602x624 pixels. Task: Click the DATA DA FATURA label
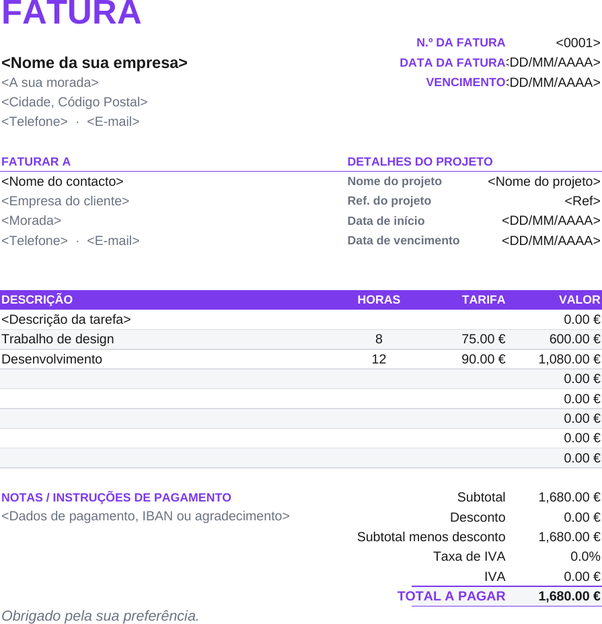(452, 62)
